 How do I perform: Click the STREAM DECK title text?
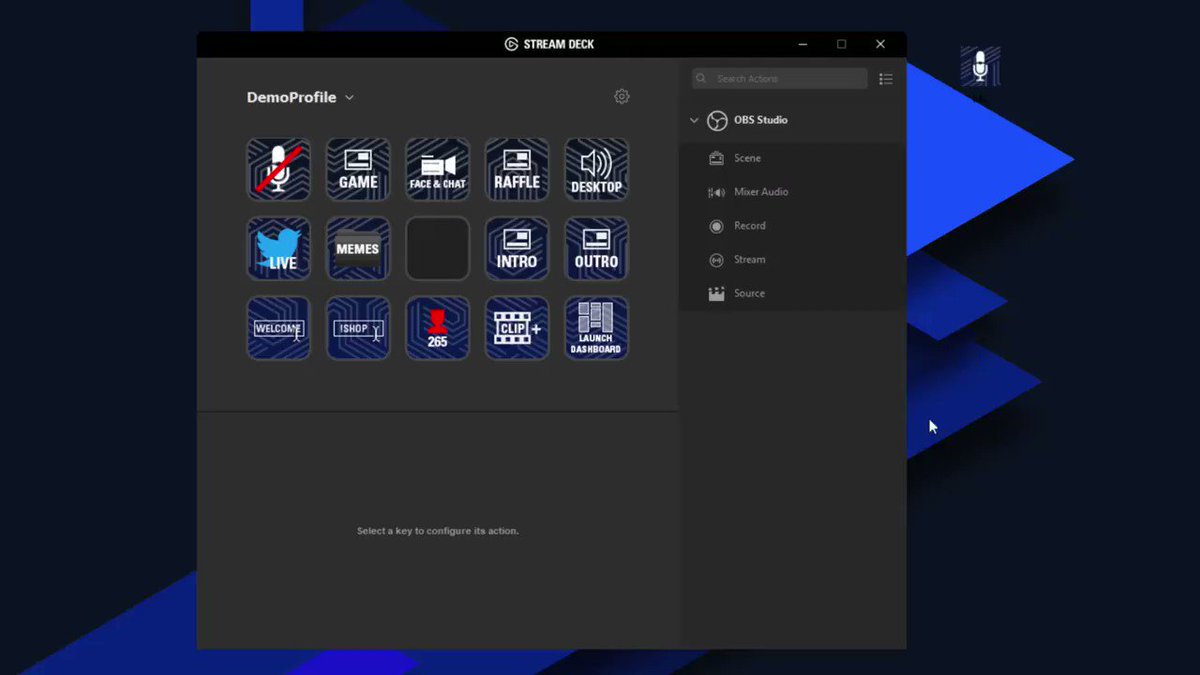[559, 44]
